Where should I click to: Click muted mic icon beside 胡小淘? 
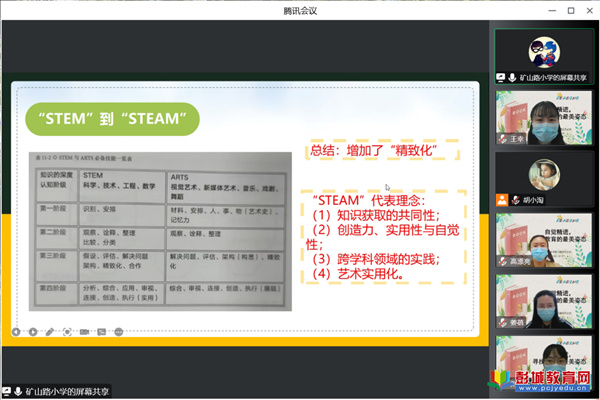pos(515,200)
